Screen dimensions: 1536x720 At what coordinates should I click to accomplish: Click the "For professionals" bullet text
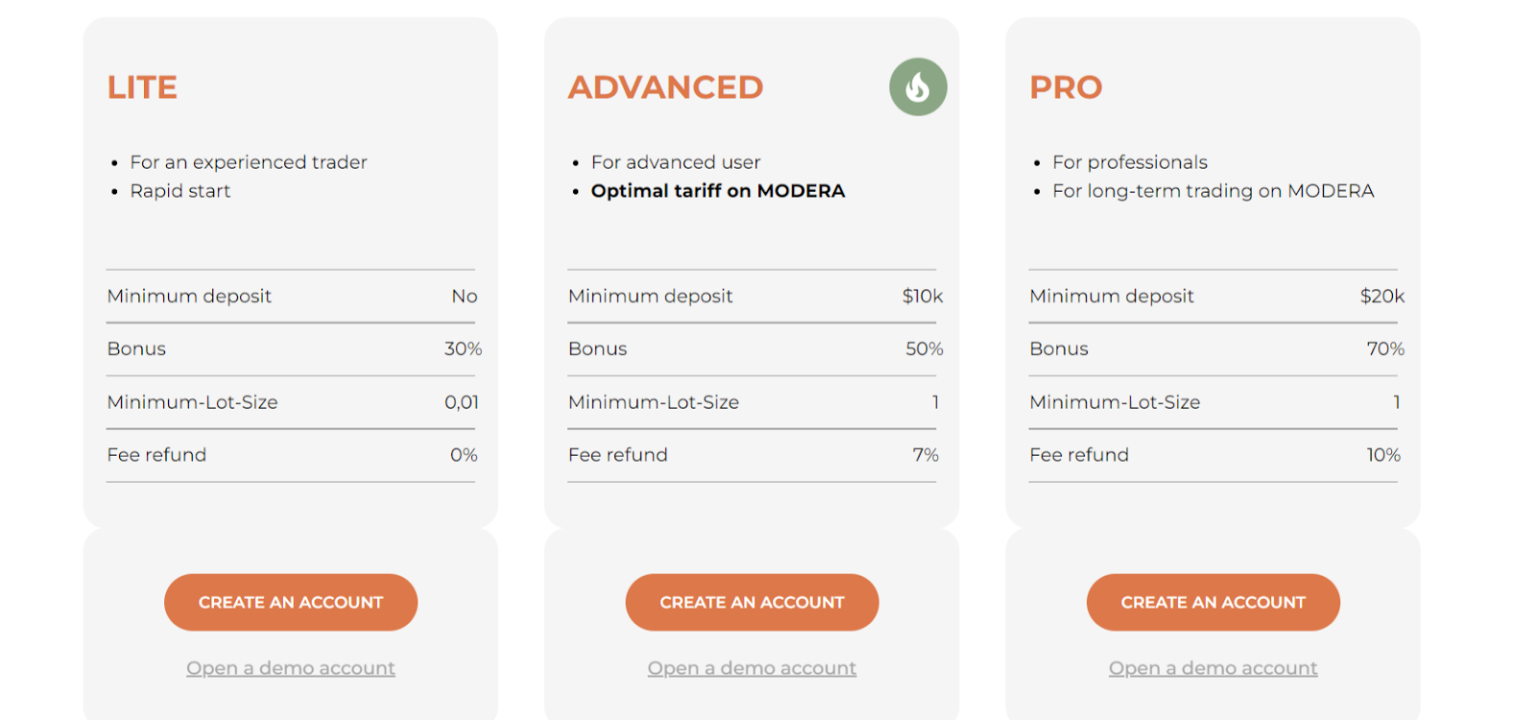(x=1129, y=162)
